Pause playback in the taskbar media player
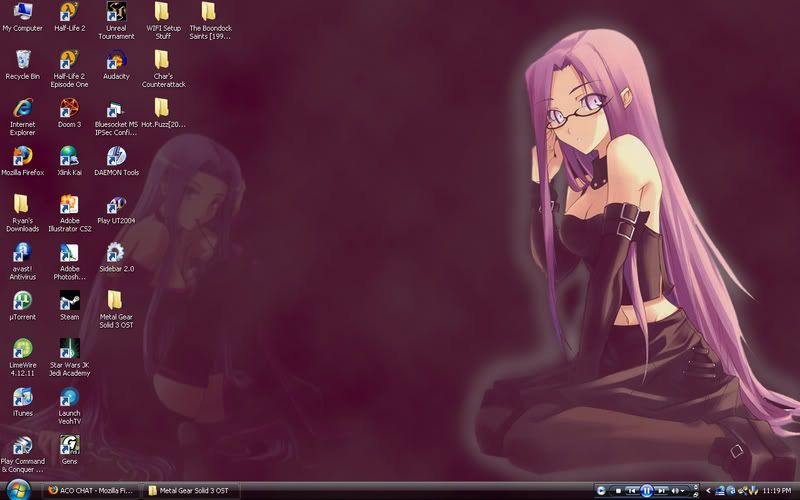The image size is (800, 500). (x=647, y=490)
